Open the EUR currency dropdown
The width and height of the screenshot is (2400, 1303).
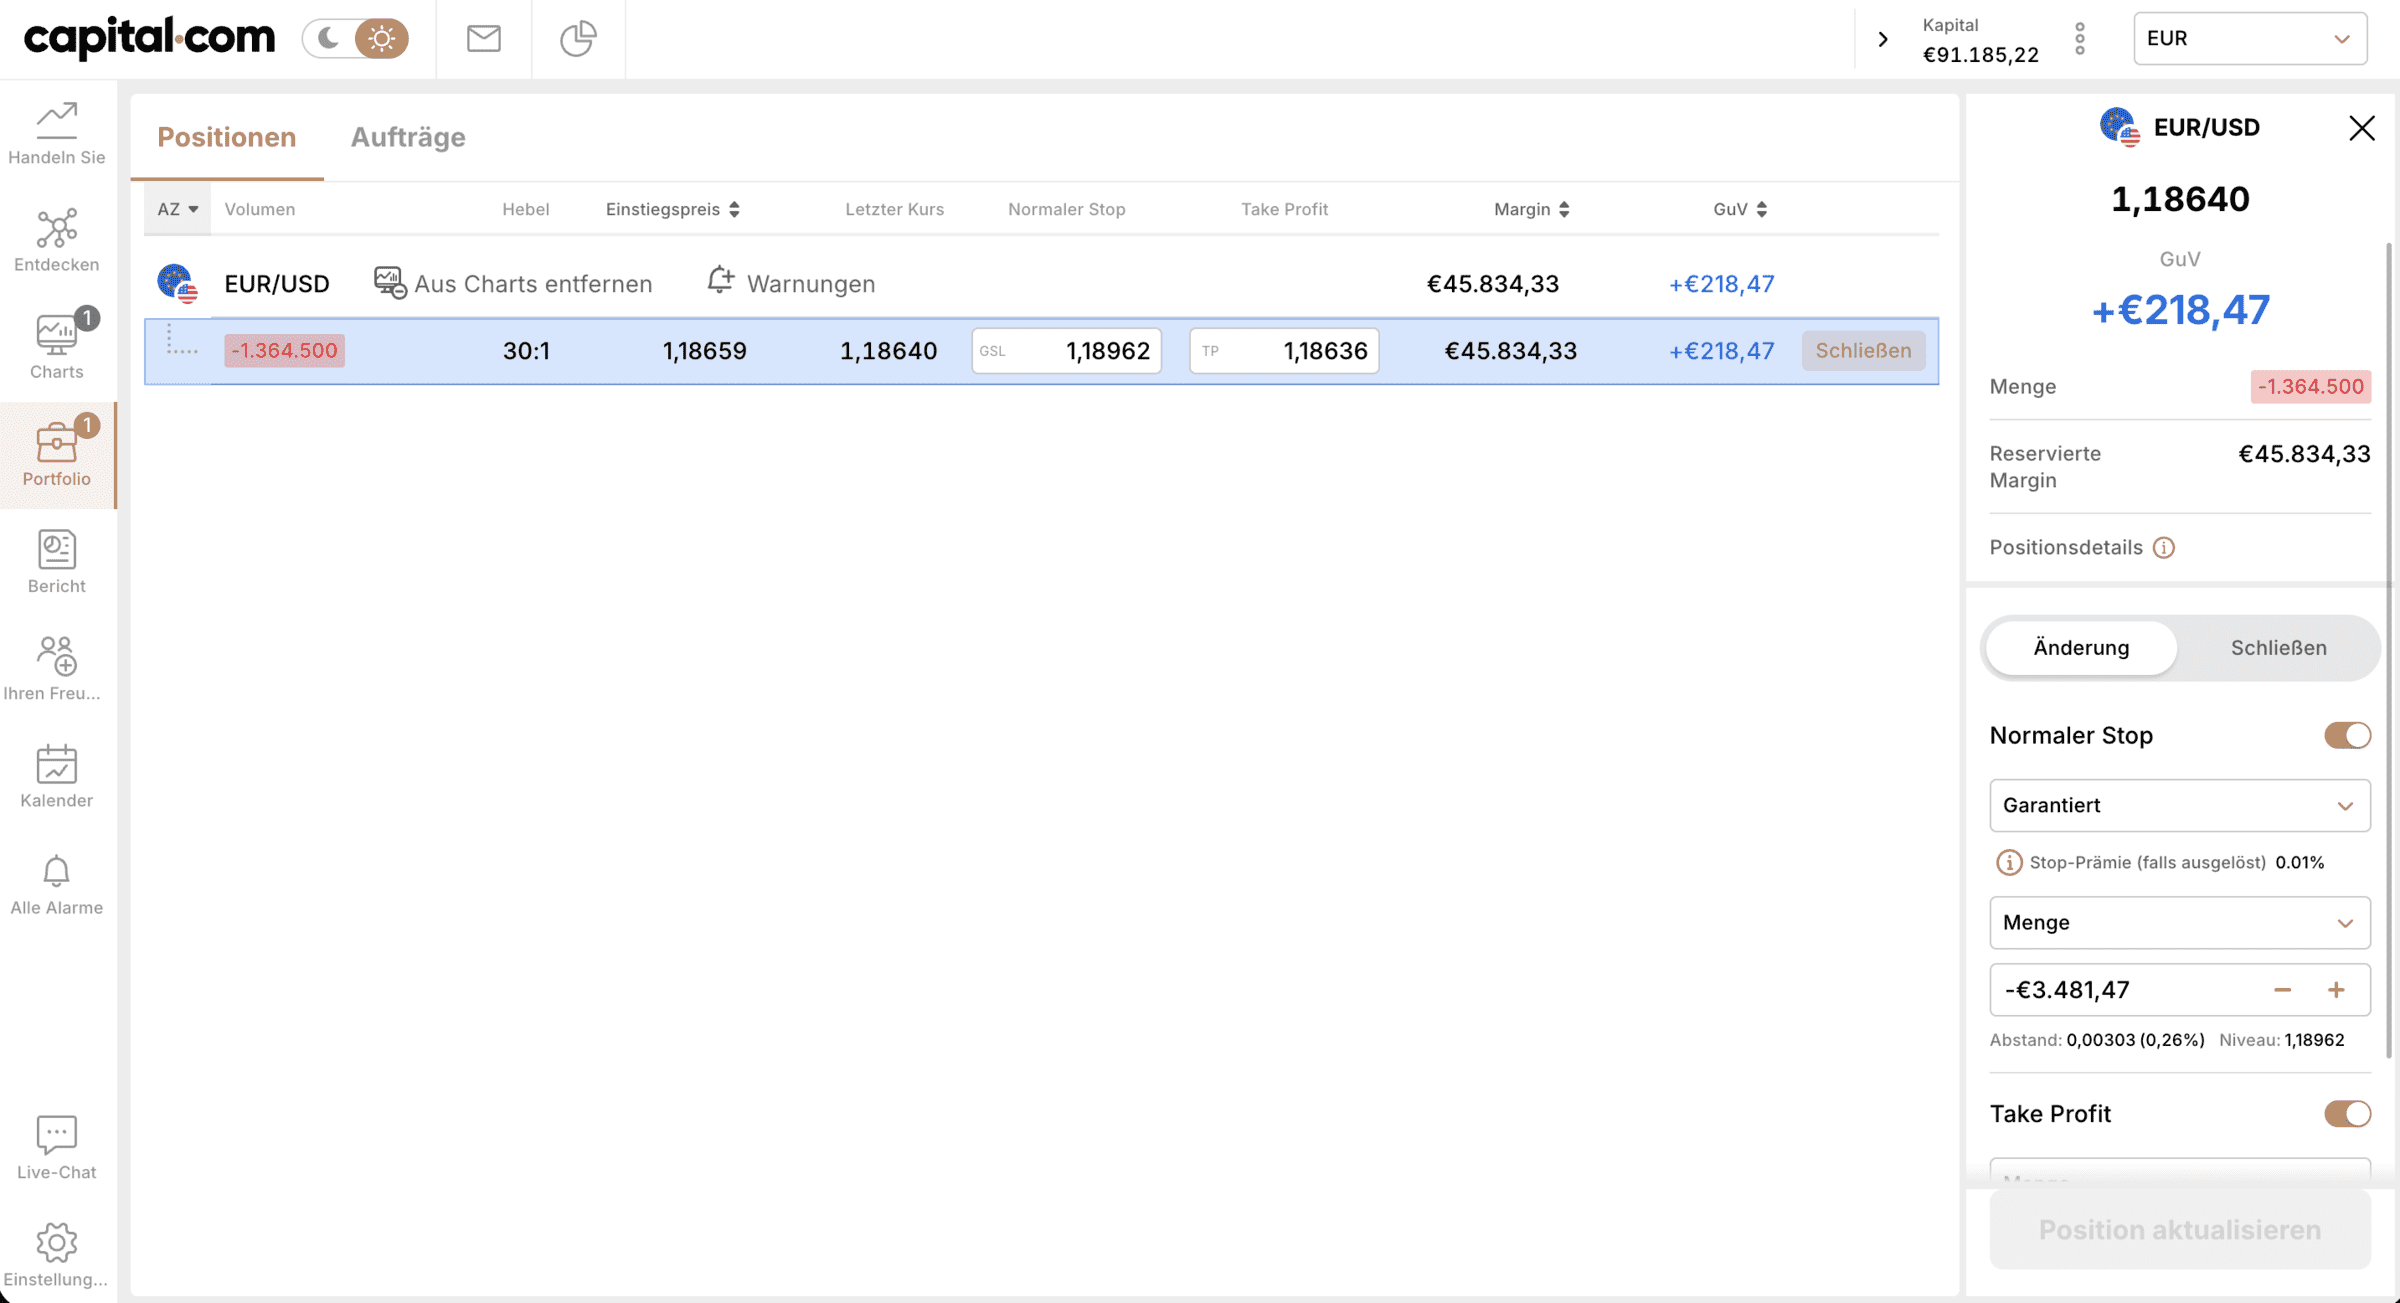(2249, 38)
